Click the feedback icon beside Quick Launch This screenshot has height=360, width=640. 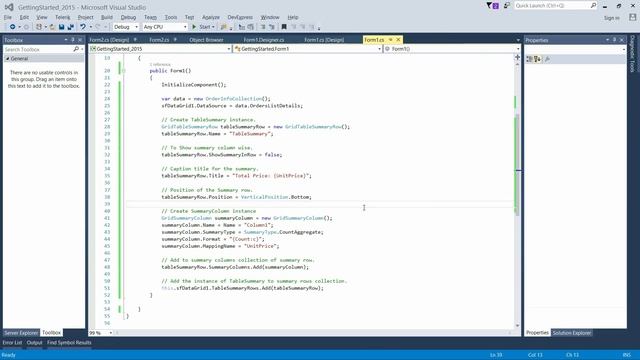[507, 6]
